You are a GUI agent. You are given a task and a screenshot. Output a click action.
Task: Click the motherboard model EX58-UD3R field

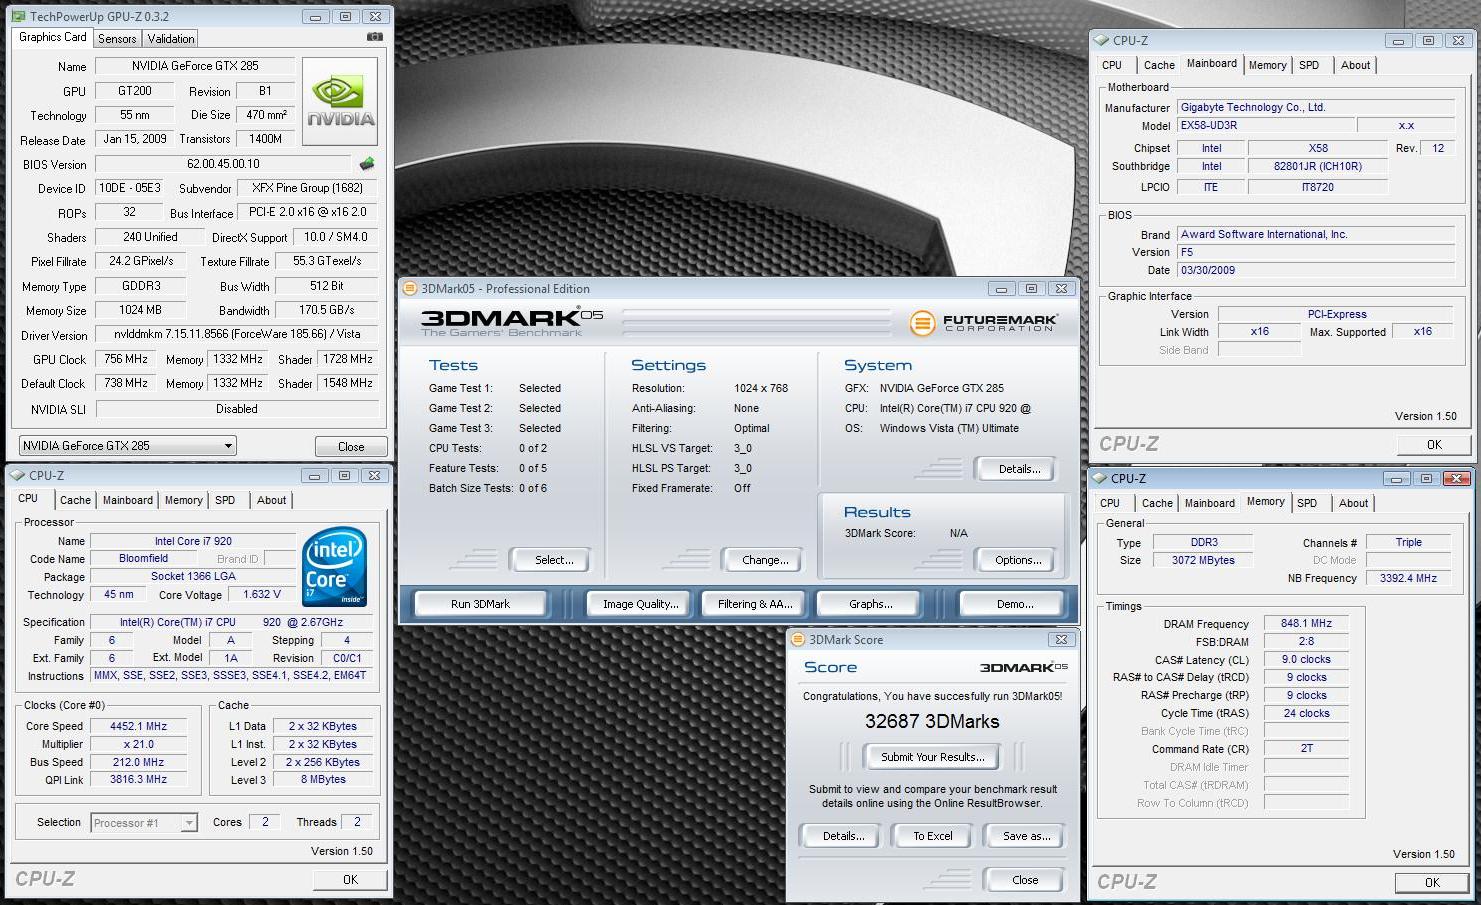point(1265,126)
